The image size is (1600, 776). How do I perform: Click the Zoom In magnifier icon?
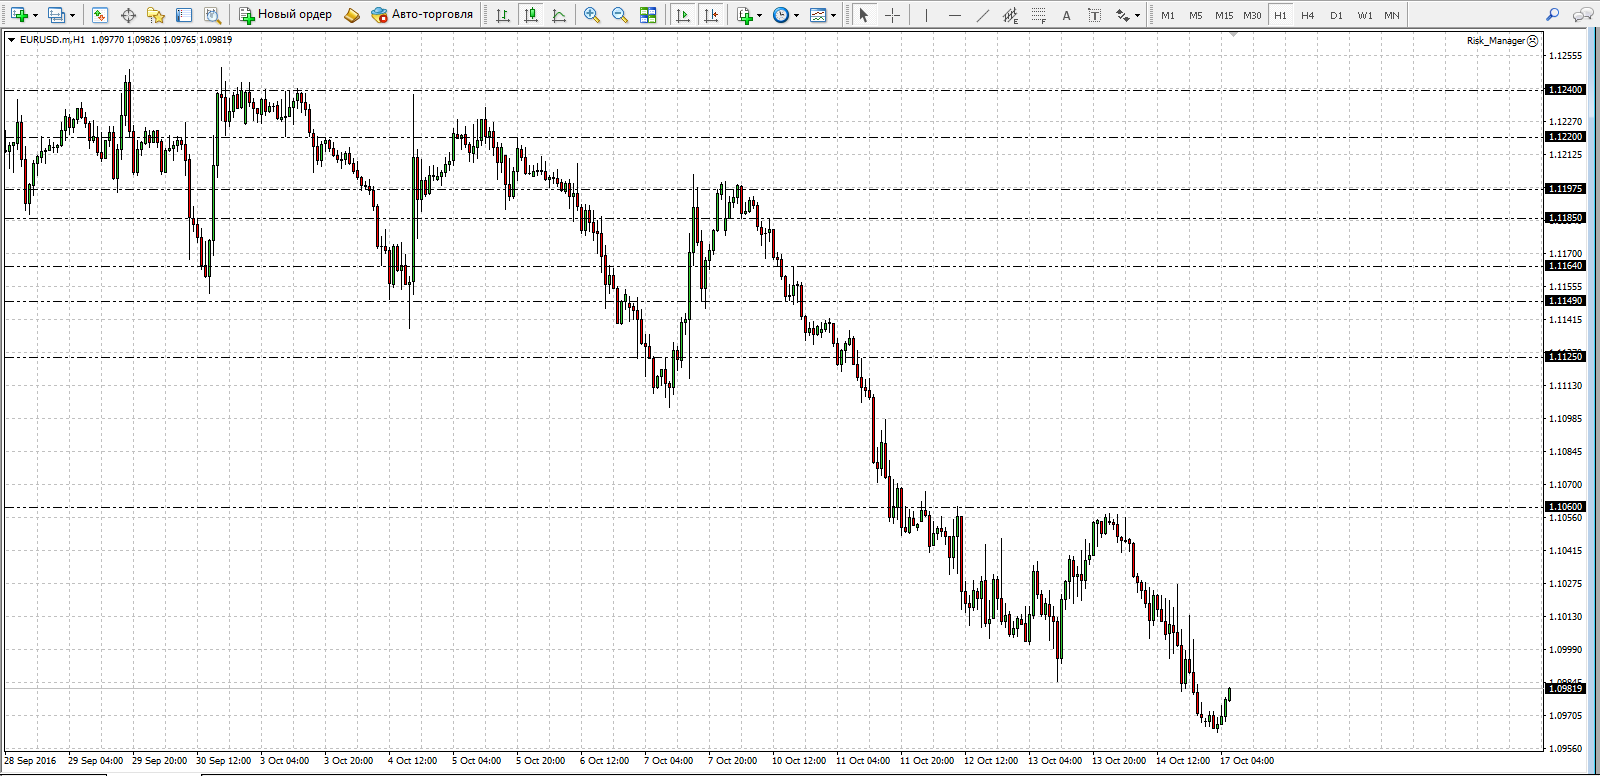tap(592, 15)
